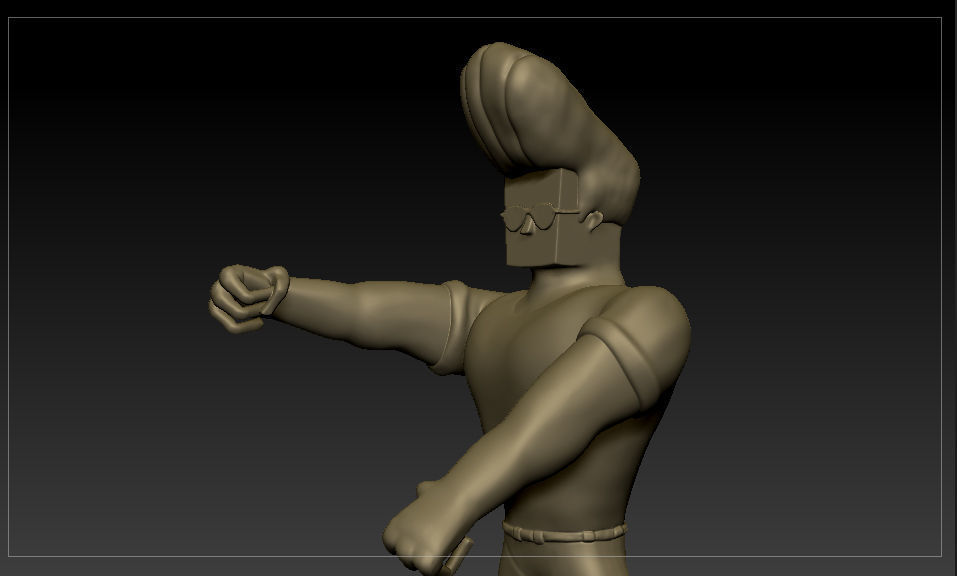
Task: Click the character's ear on the head
Action: 593,220
